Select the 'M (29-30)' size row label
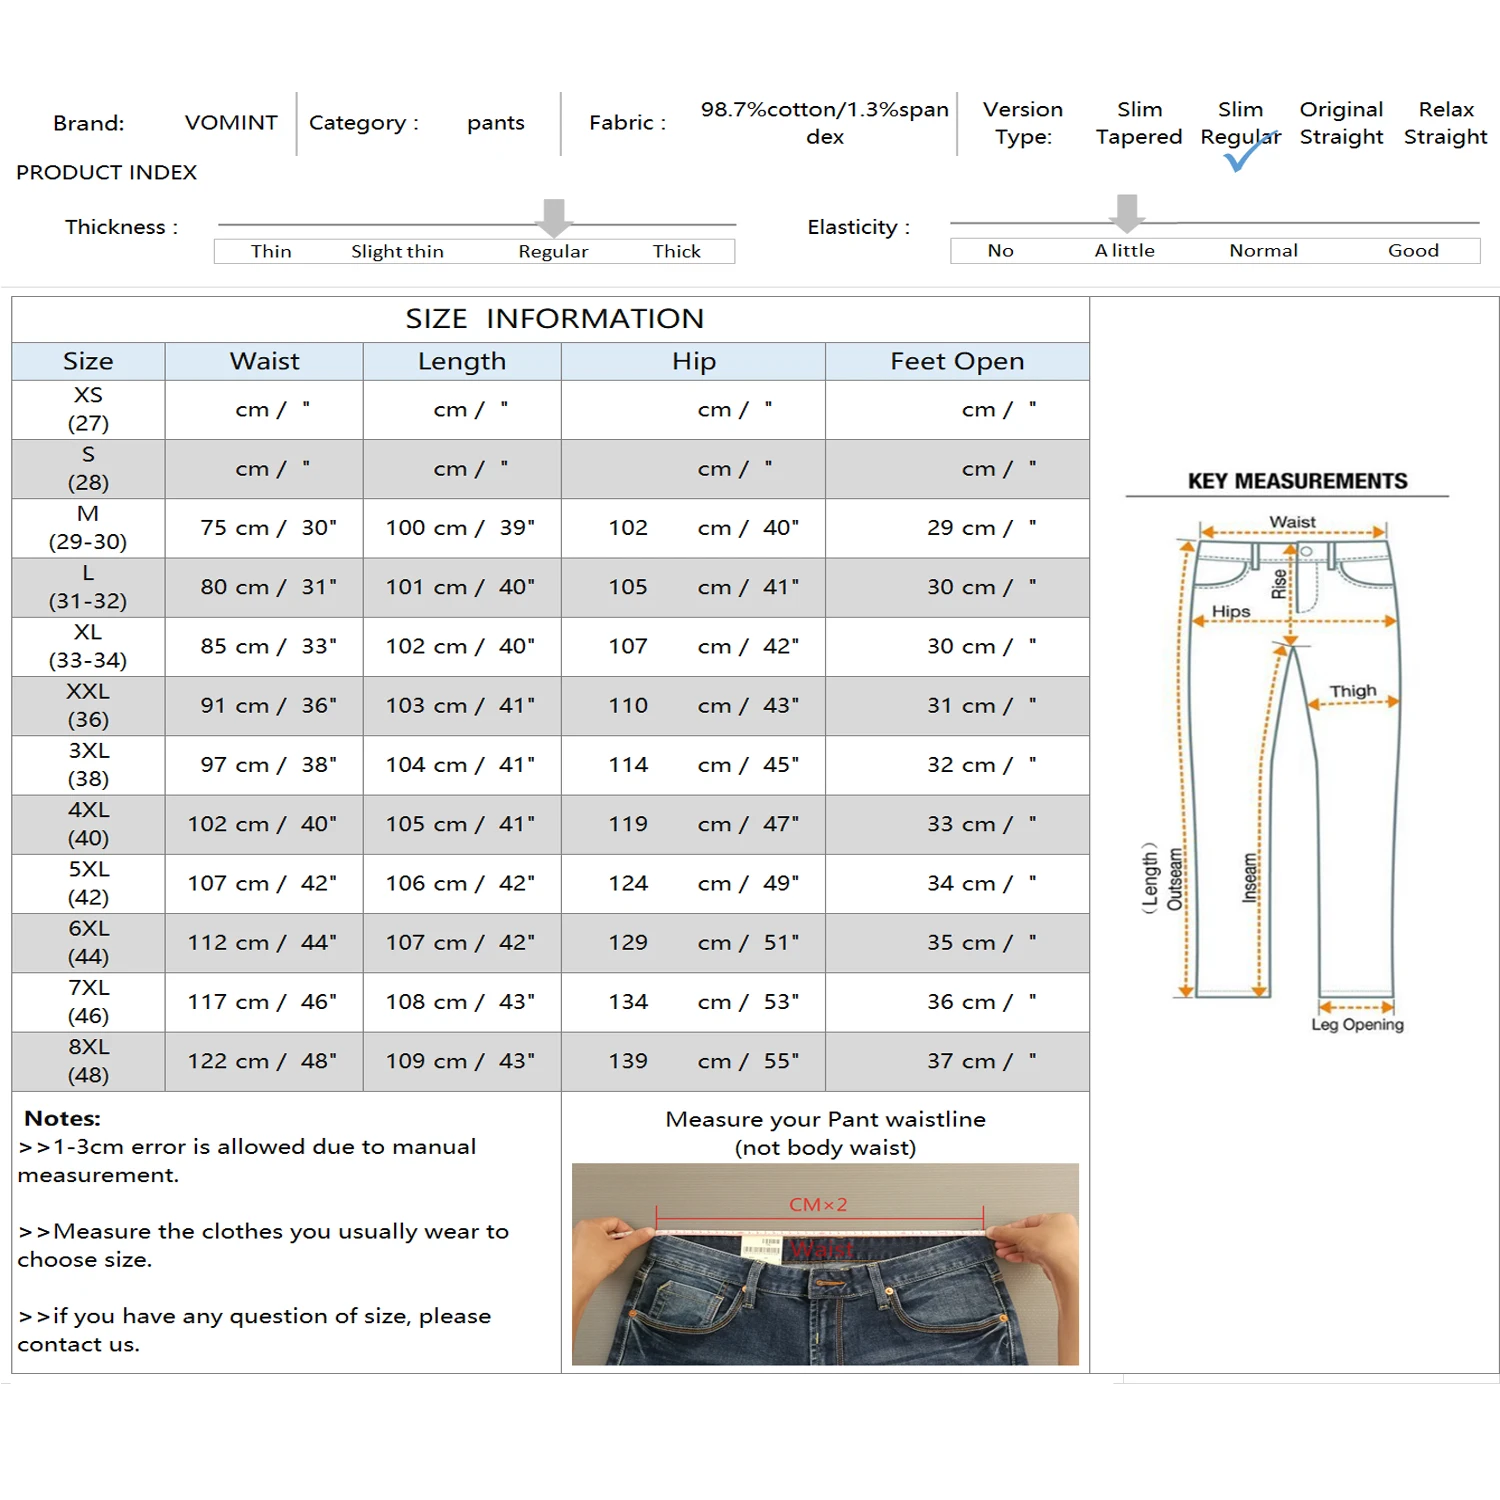The image size is (1500, 1500). [88, 527]
